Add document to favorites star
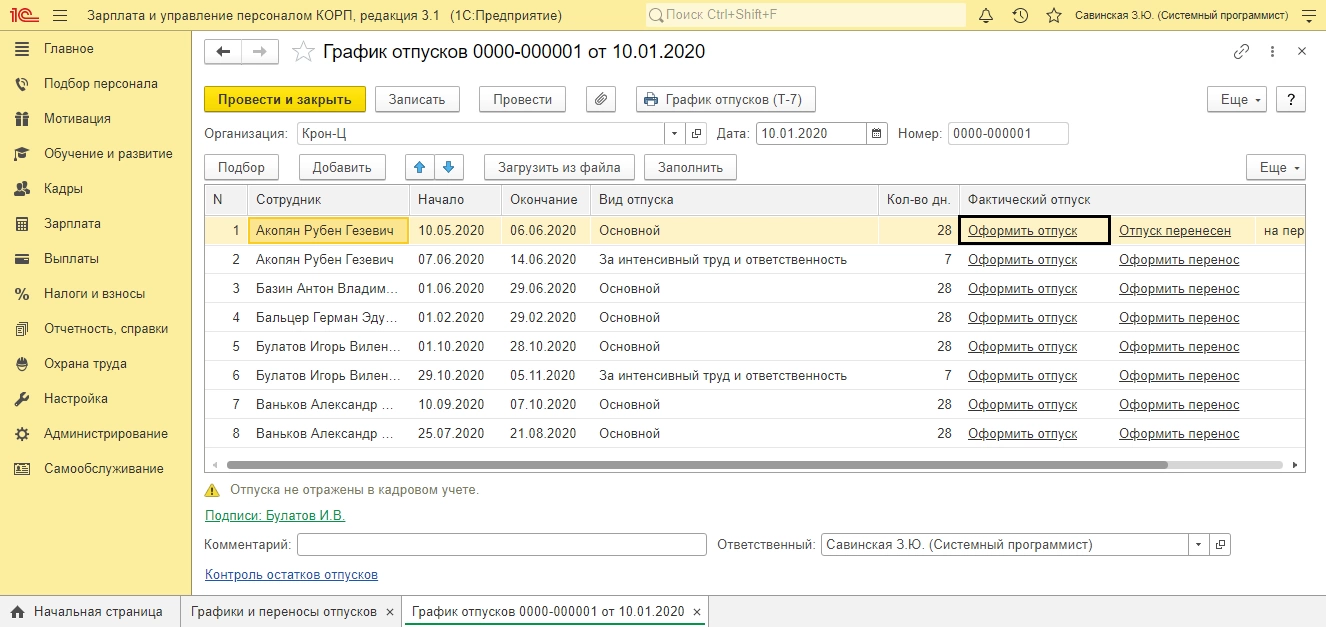Image resolution: width=1326 pixels, height=627 pixels. [x=303, y=53]
